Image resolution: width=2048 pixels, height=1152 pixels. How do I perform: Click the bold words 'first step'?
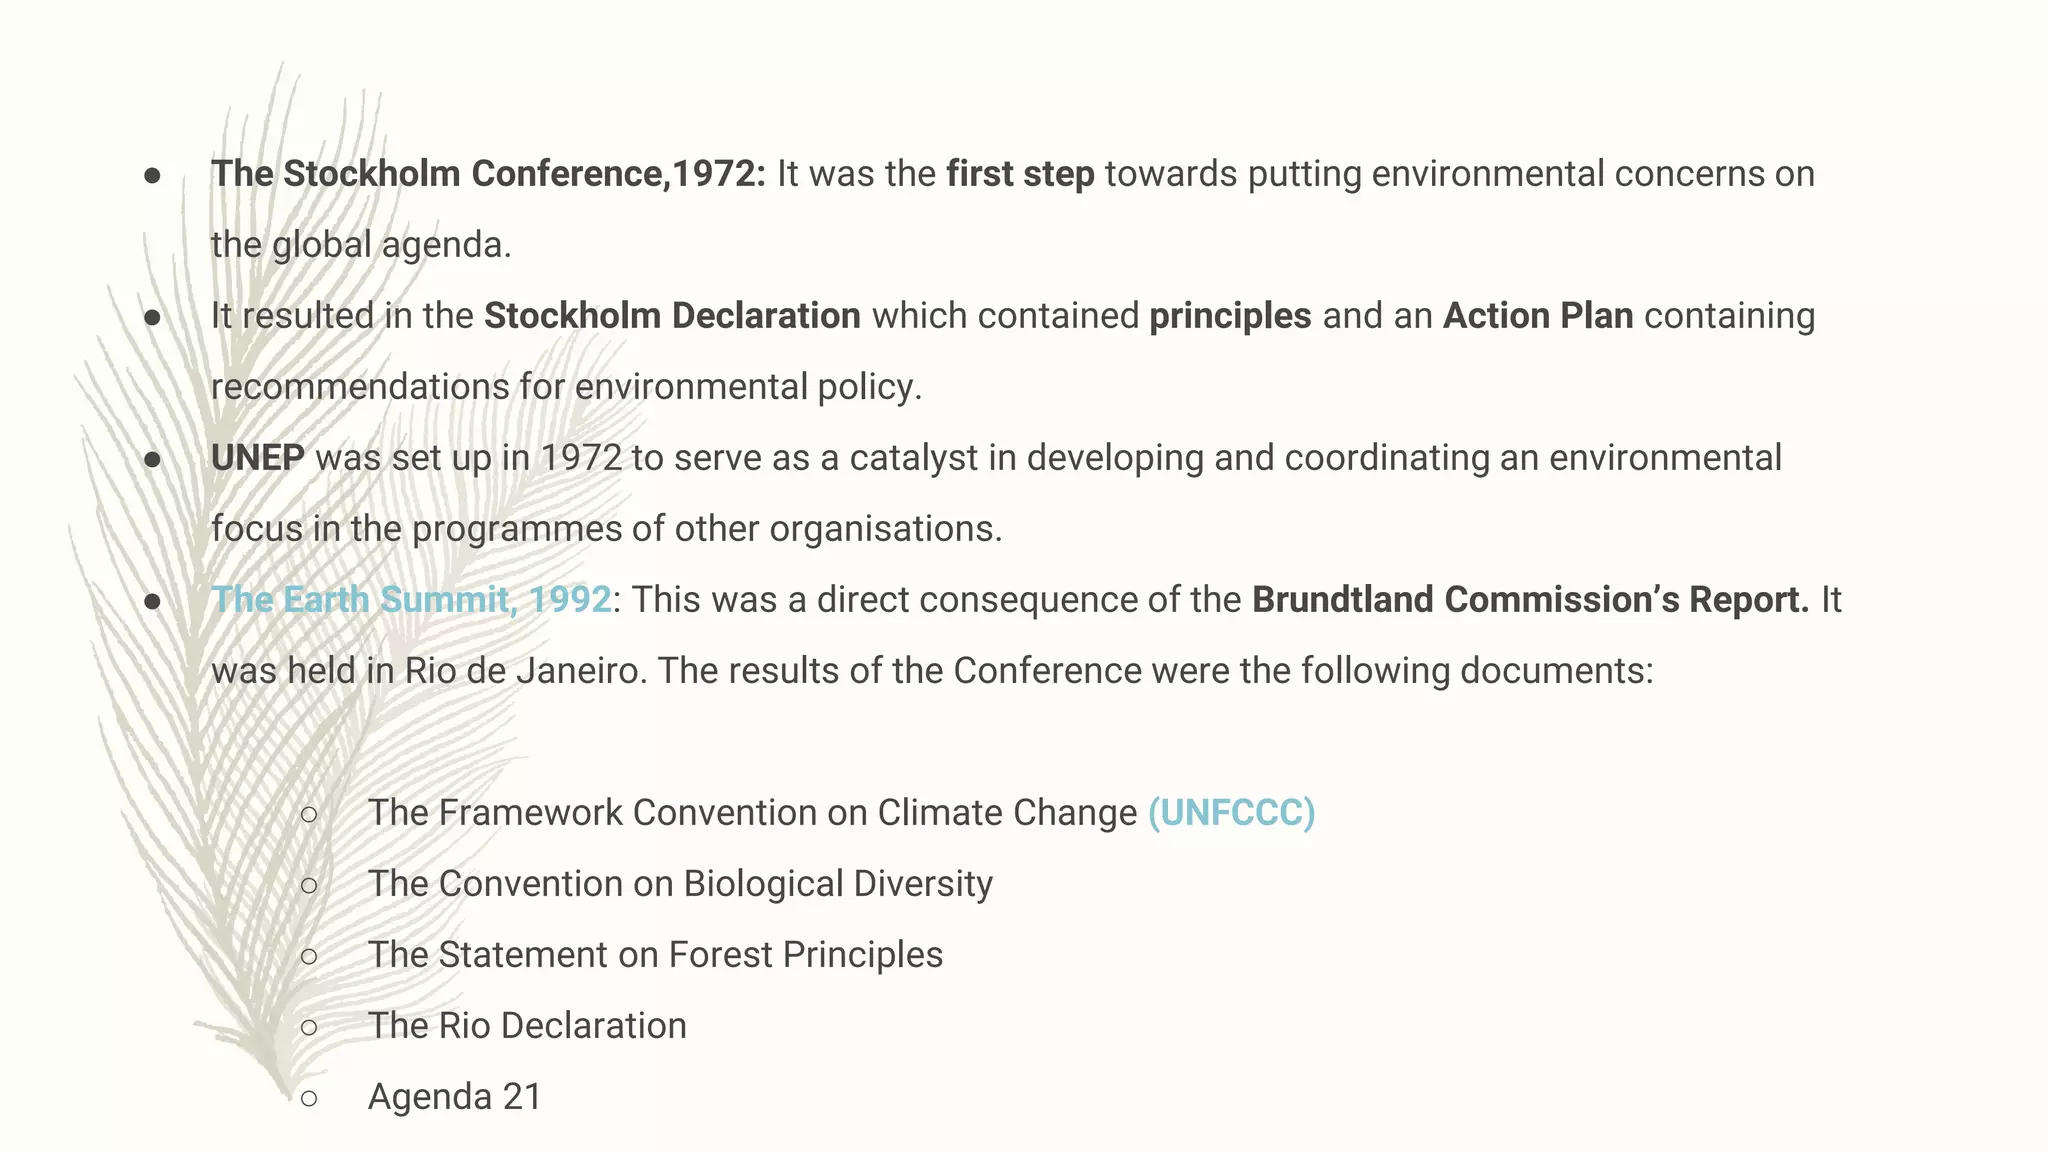[1020, 174]
